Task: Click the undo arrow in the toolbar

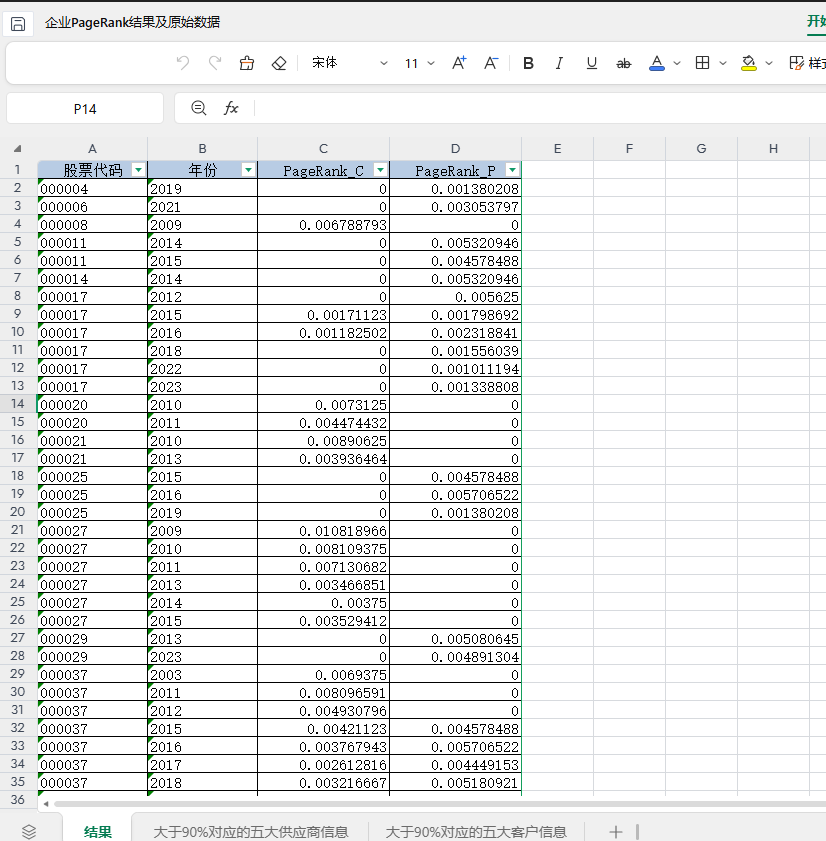Action: click(x=182, y=63)
